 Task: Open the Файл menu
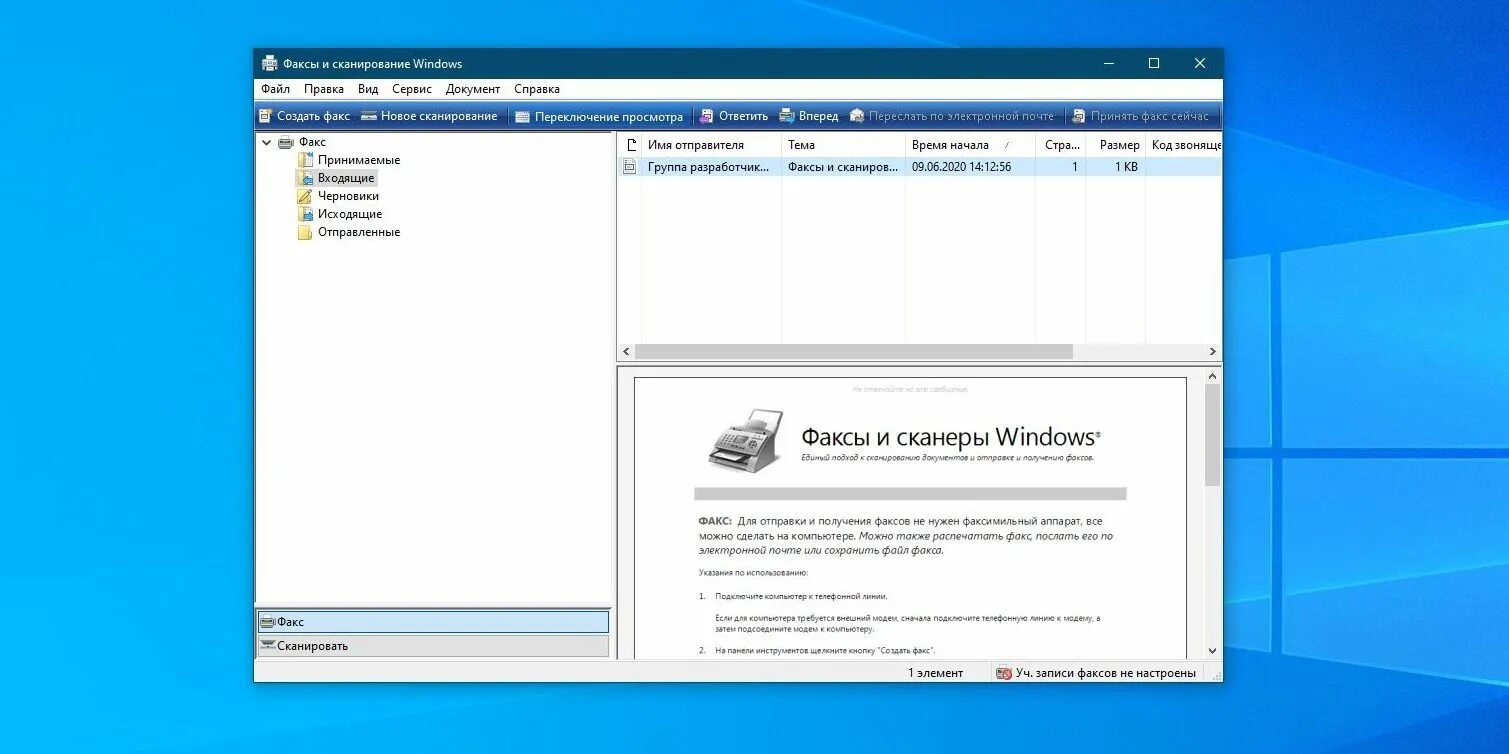click(275, 89)
